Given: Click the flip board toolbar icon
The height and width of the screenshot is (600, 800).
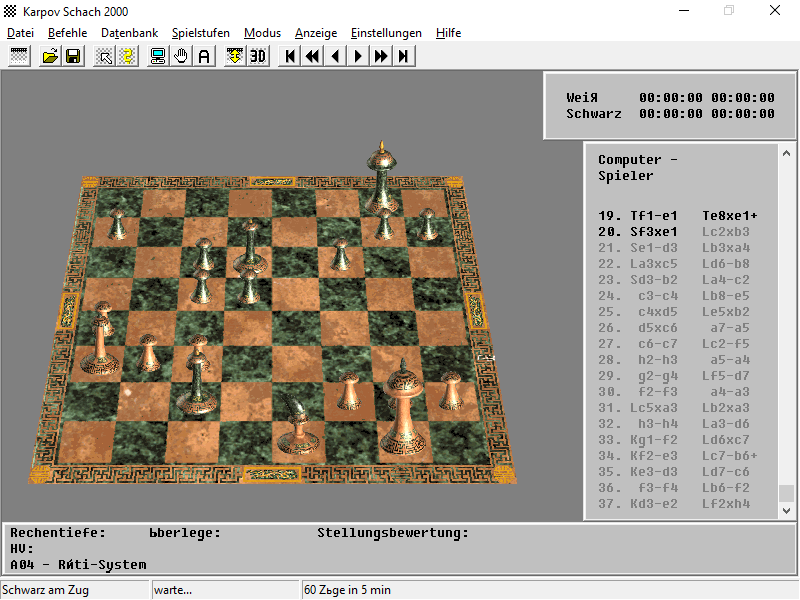Looking at the screenshot, I should point(235,56).
